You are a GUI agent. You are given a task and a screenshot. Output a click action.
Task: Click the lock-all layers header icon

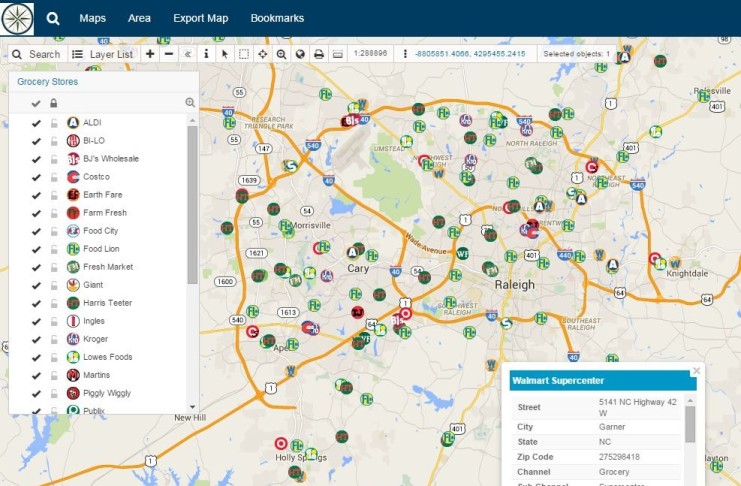coord(53,103)
